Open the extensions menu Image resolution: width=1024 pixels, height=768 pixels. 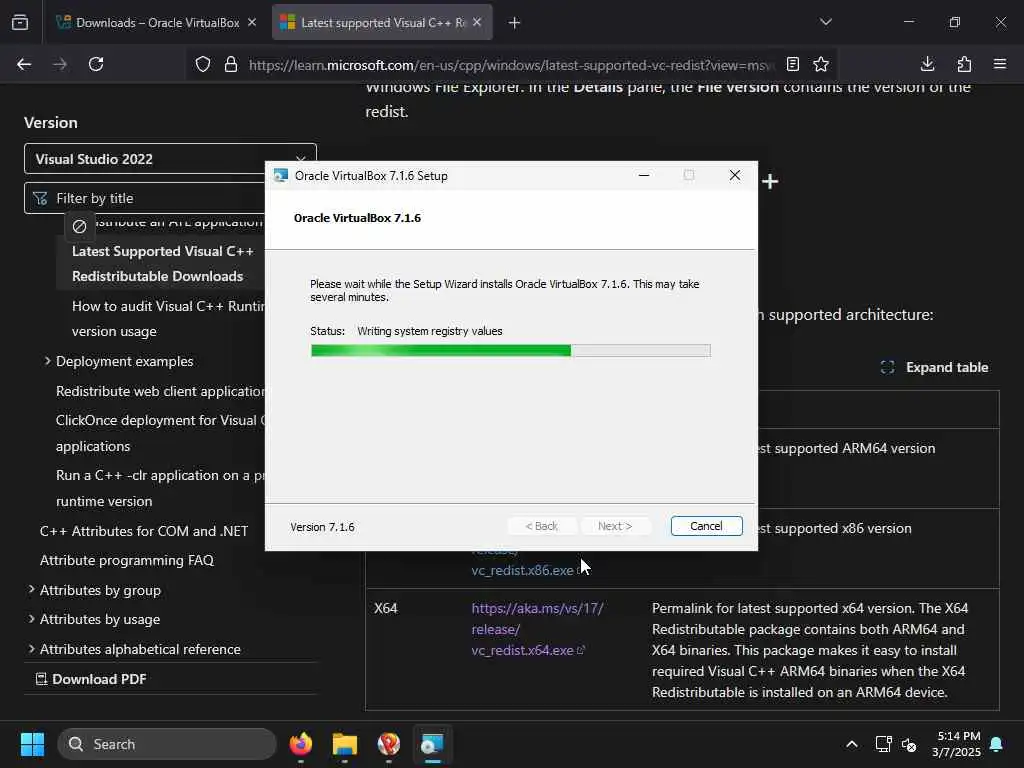pyautogui.click(x=964, y=64)
